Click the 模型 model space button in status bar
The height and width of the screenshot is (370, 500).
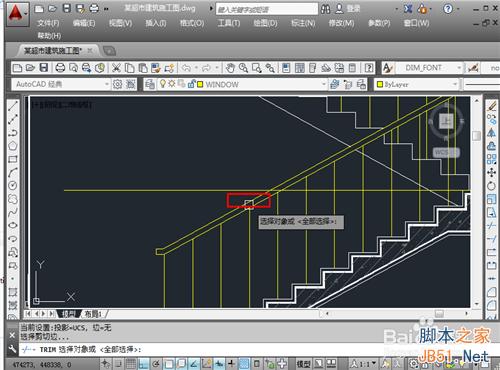pos(303,364)
